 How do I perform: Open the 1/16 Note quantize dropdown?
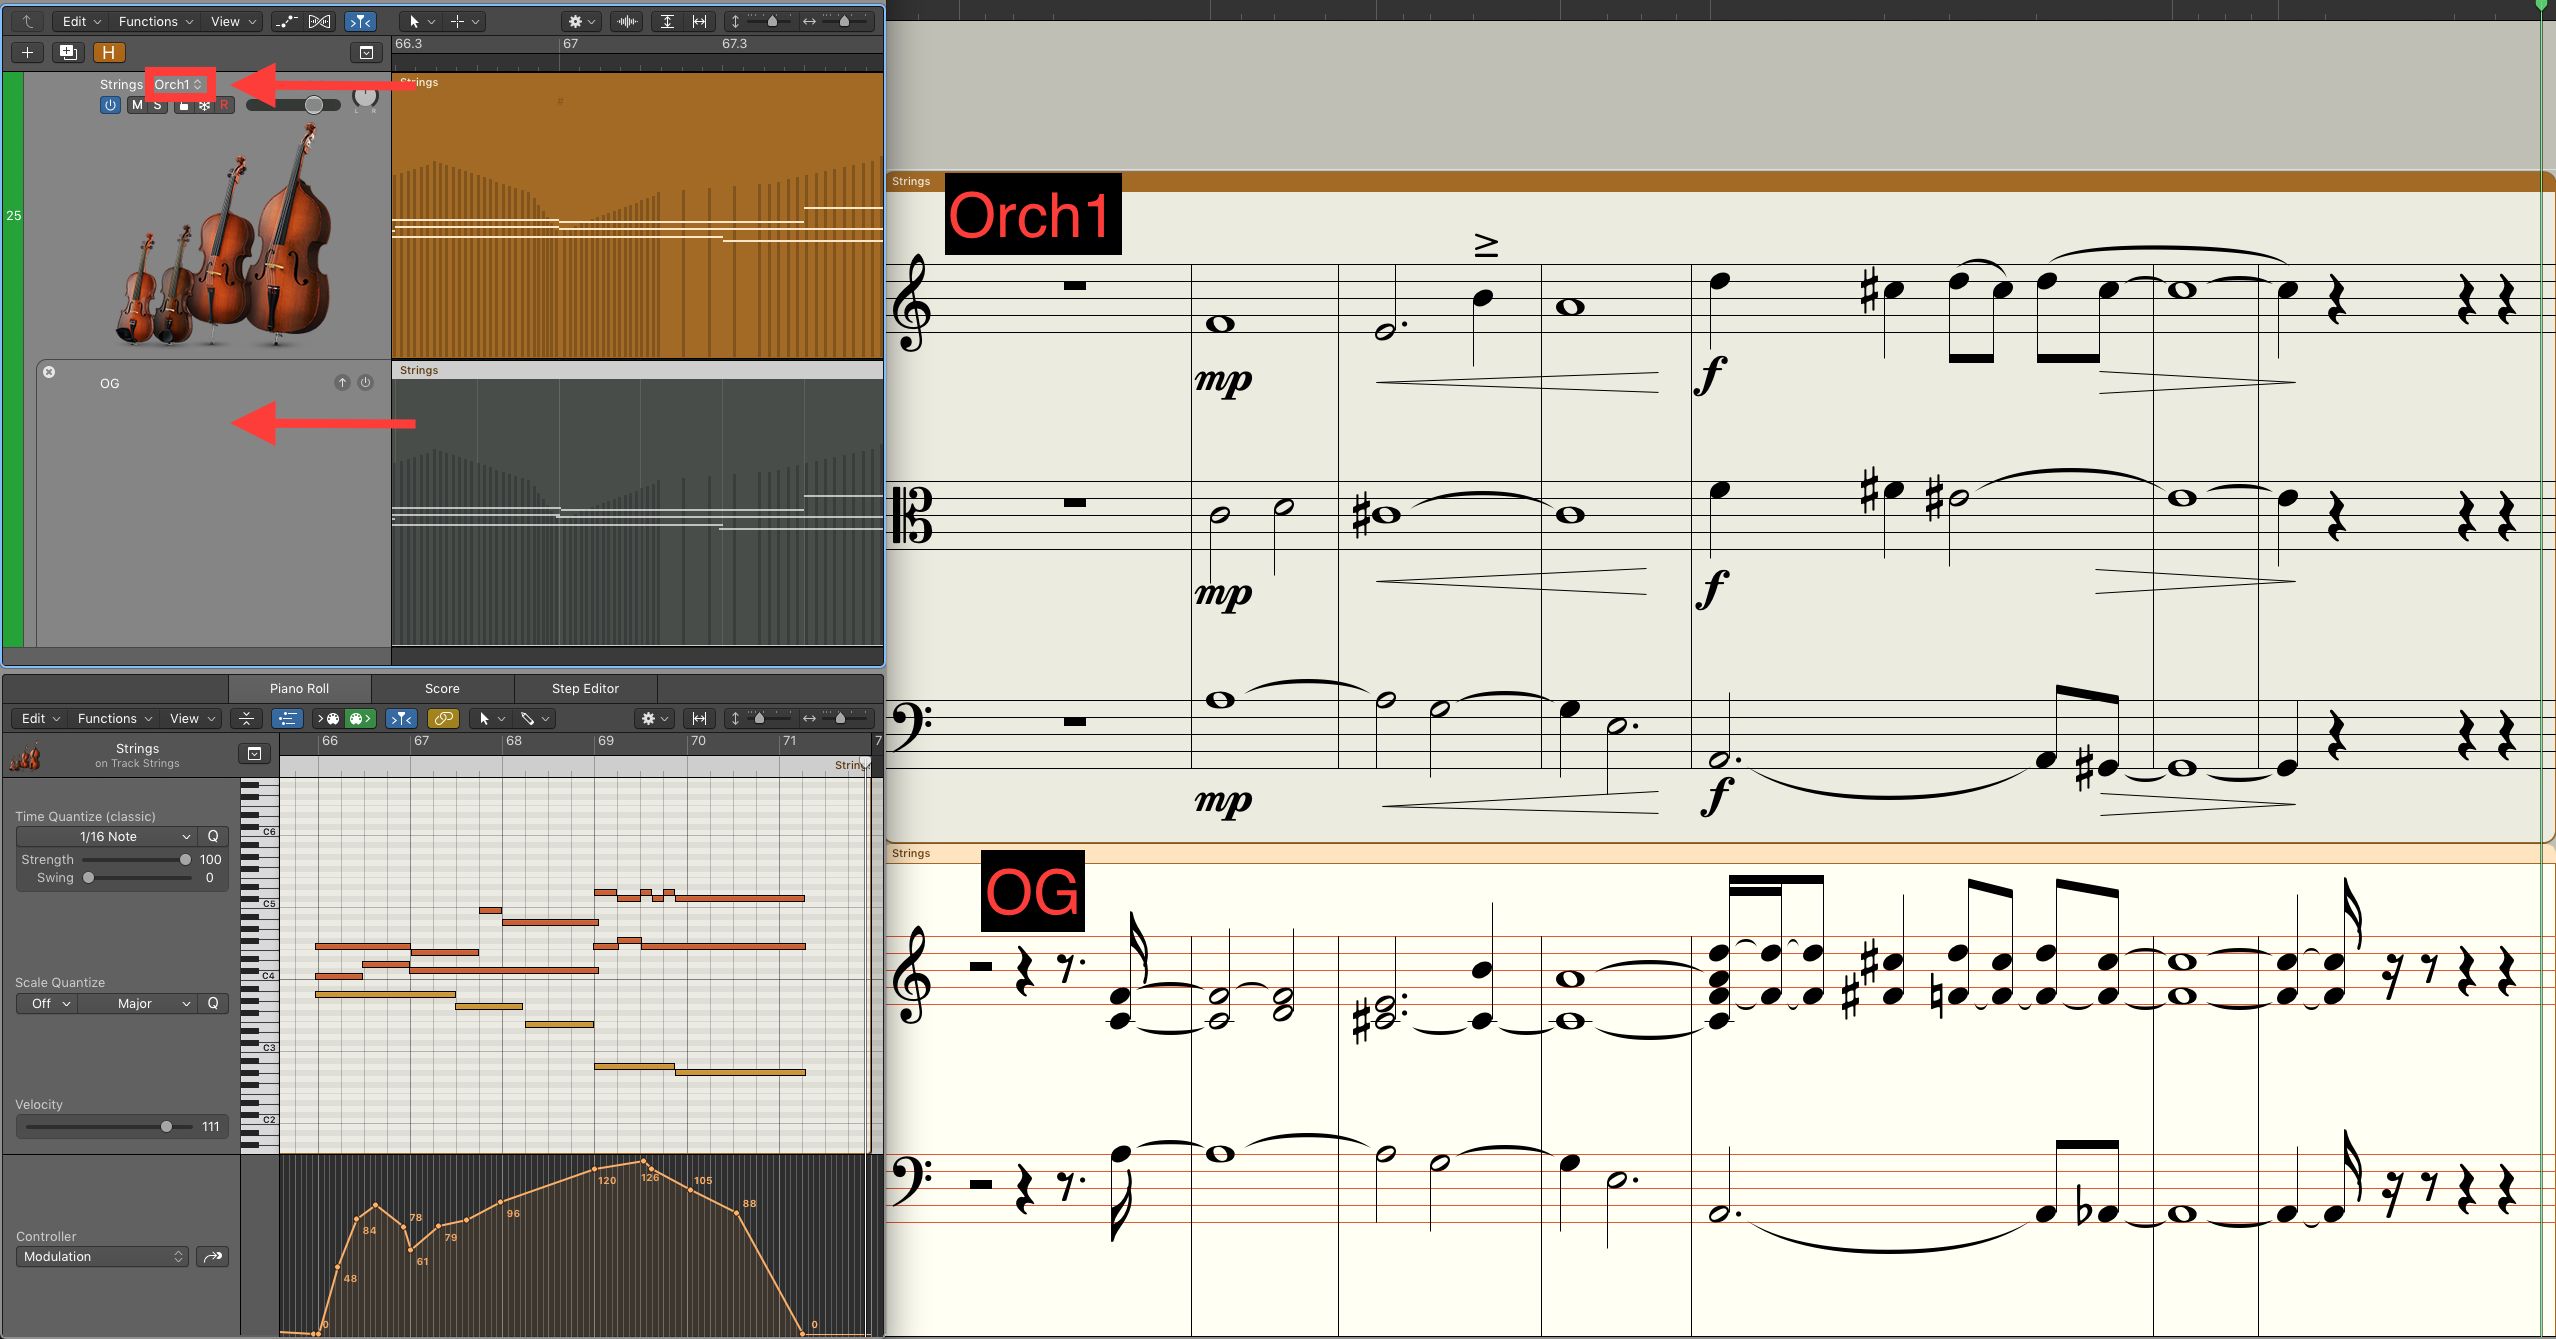tap(107, 836)
